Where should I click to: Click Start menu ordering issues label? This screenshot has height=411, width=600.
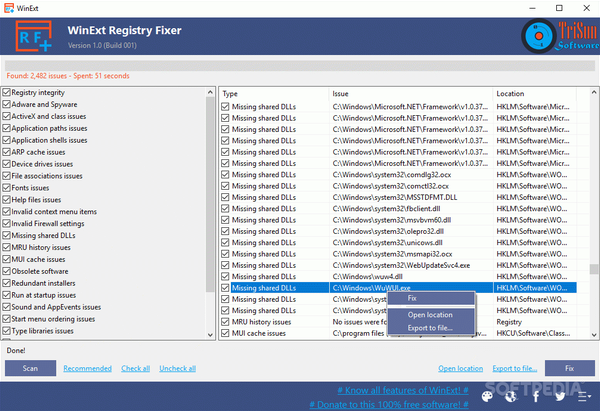53,319
